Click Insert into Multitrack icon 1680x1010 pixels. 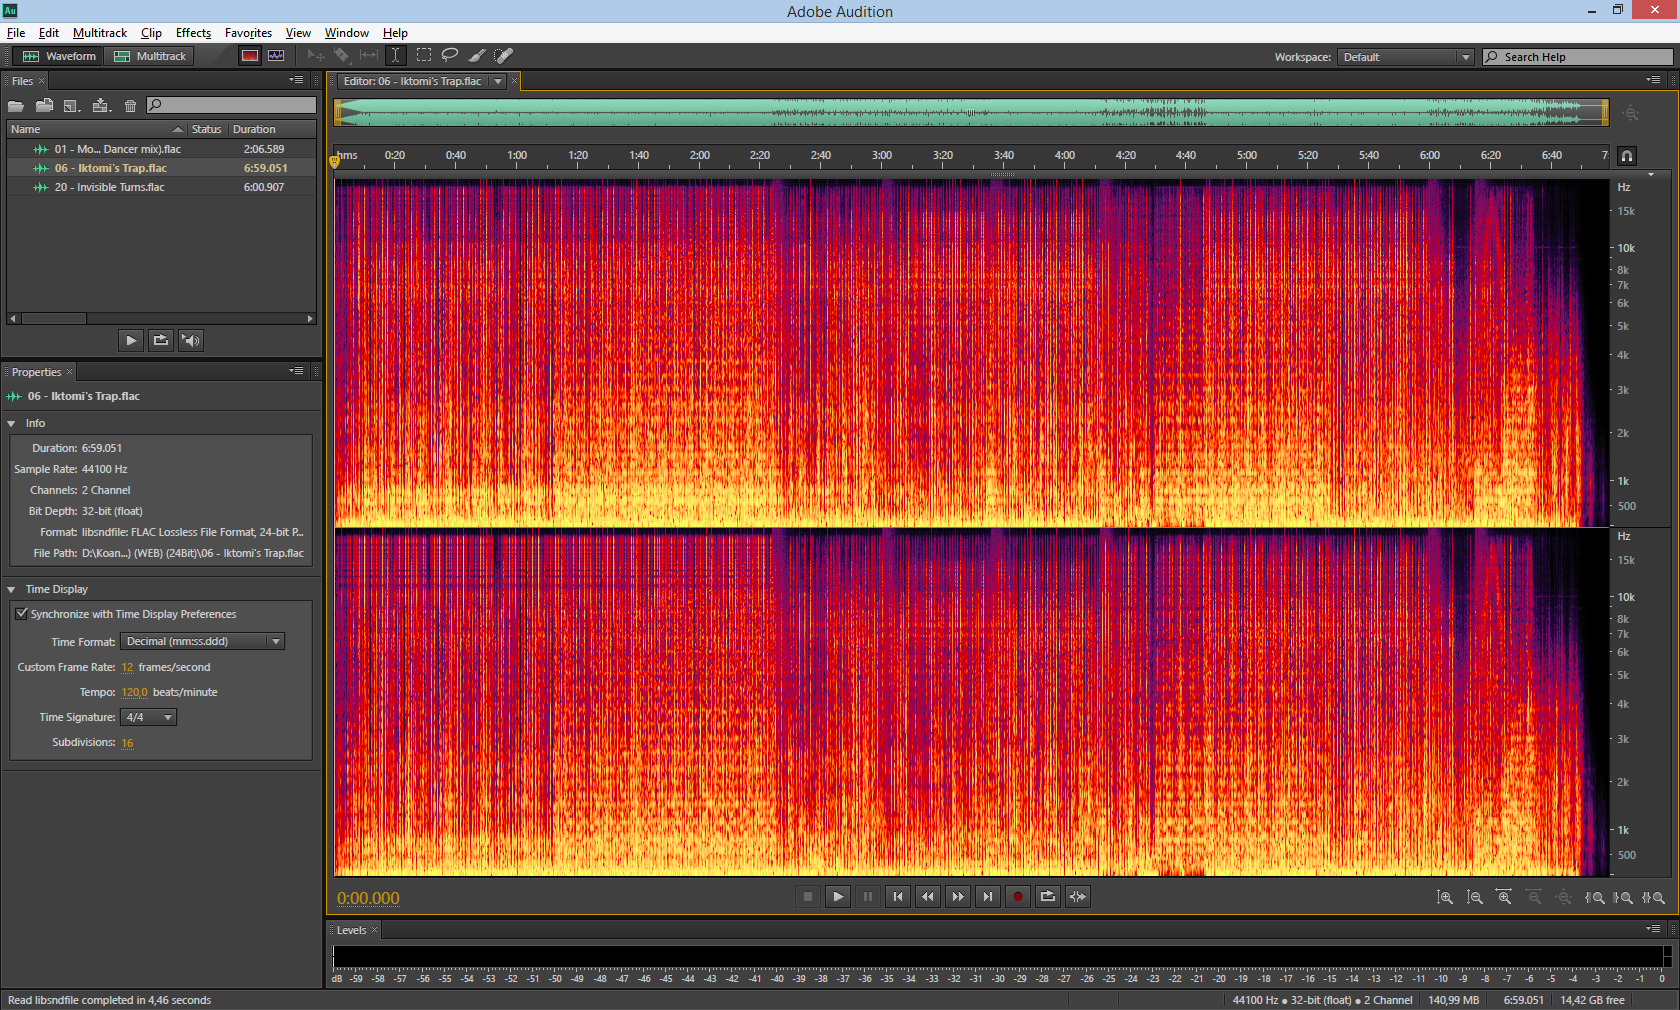[x=100, y=105]
